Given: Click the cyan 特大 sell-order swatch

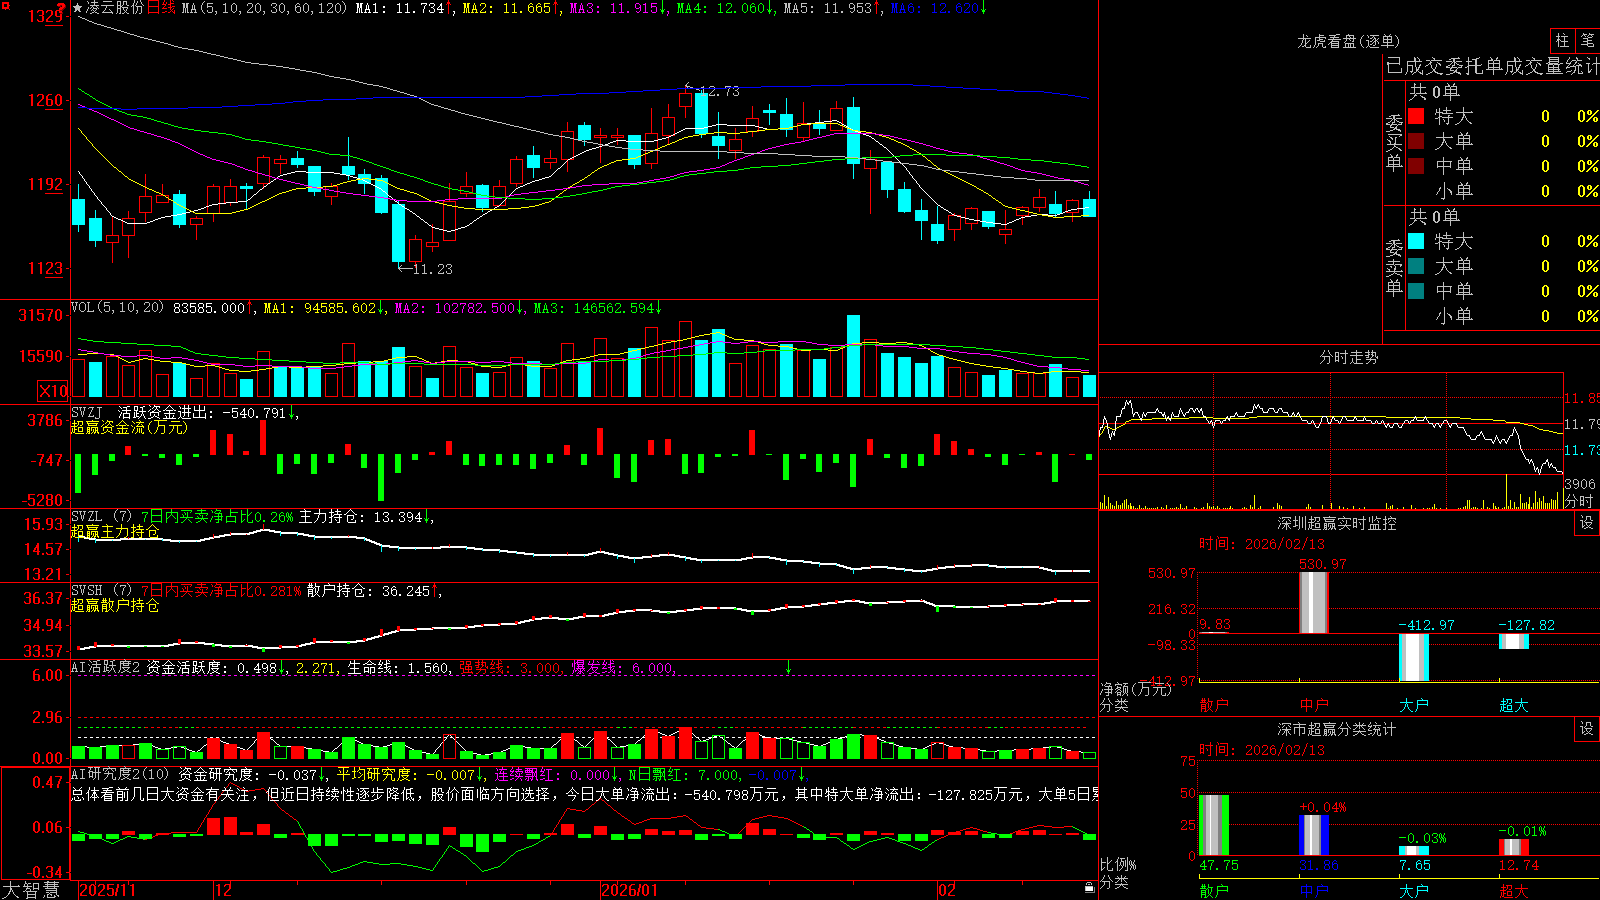Looking at the screenshot, I should click(x=1416, y=241).
